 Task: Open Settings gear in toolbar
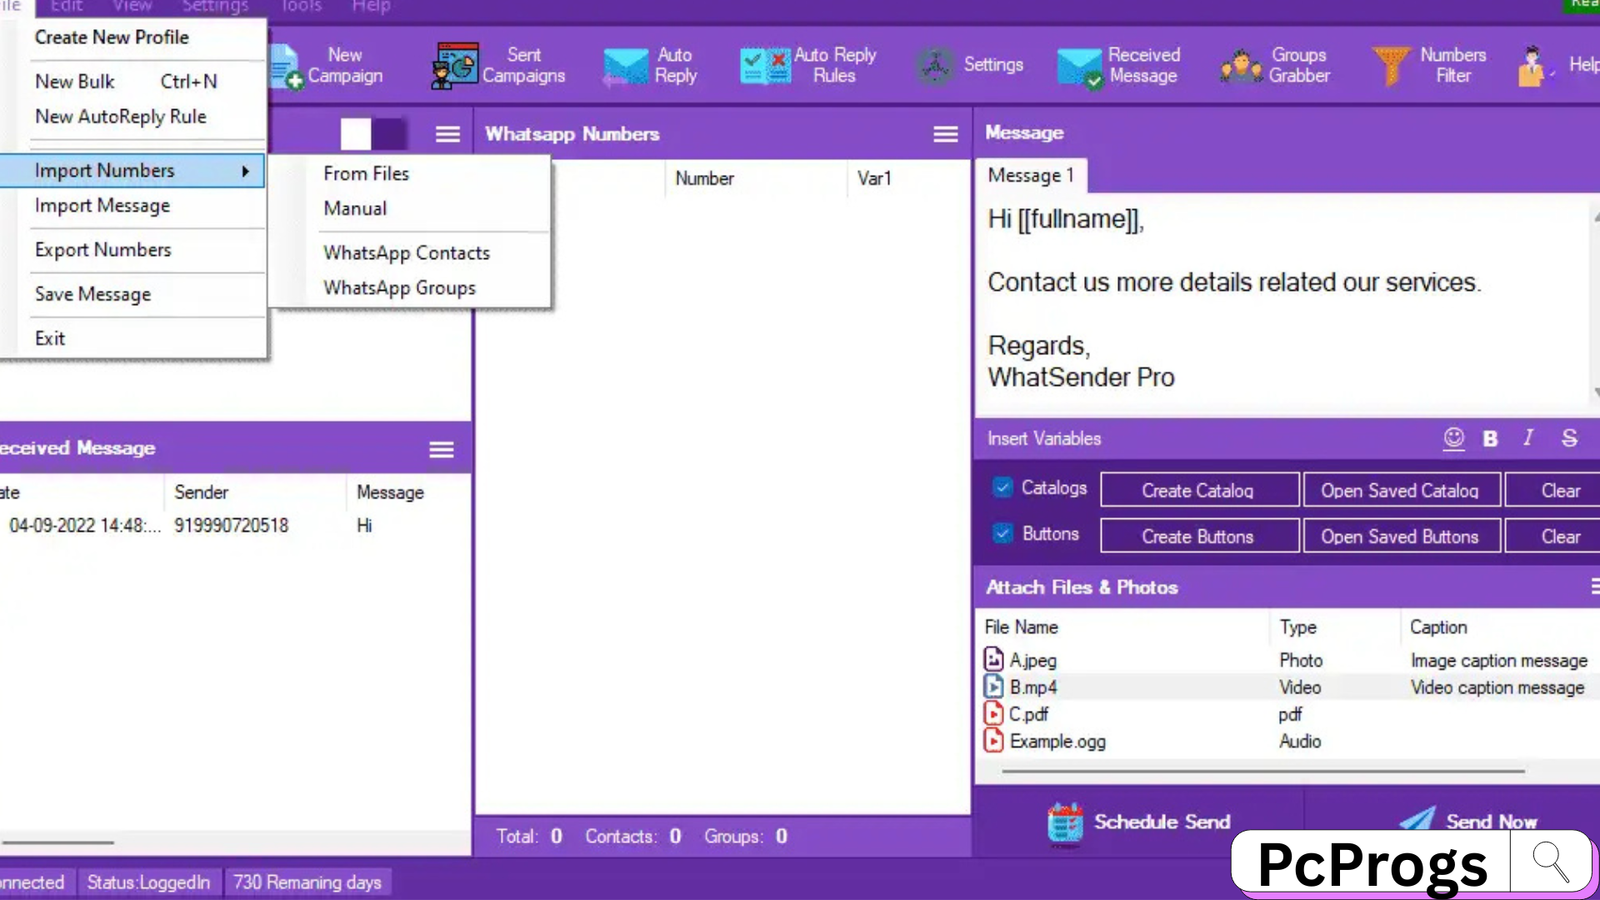tap(935, 66)
